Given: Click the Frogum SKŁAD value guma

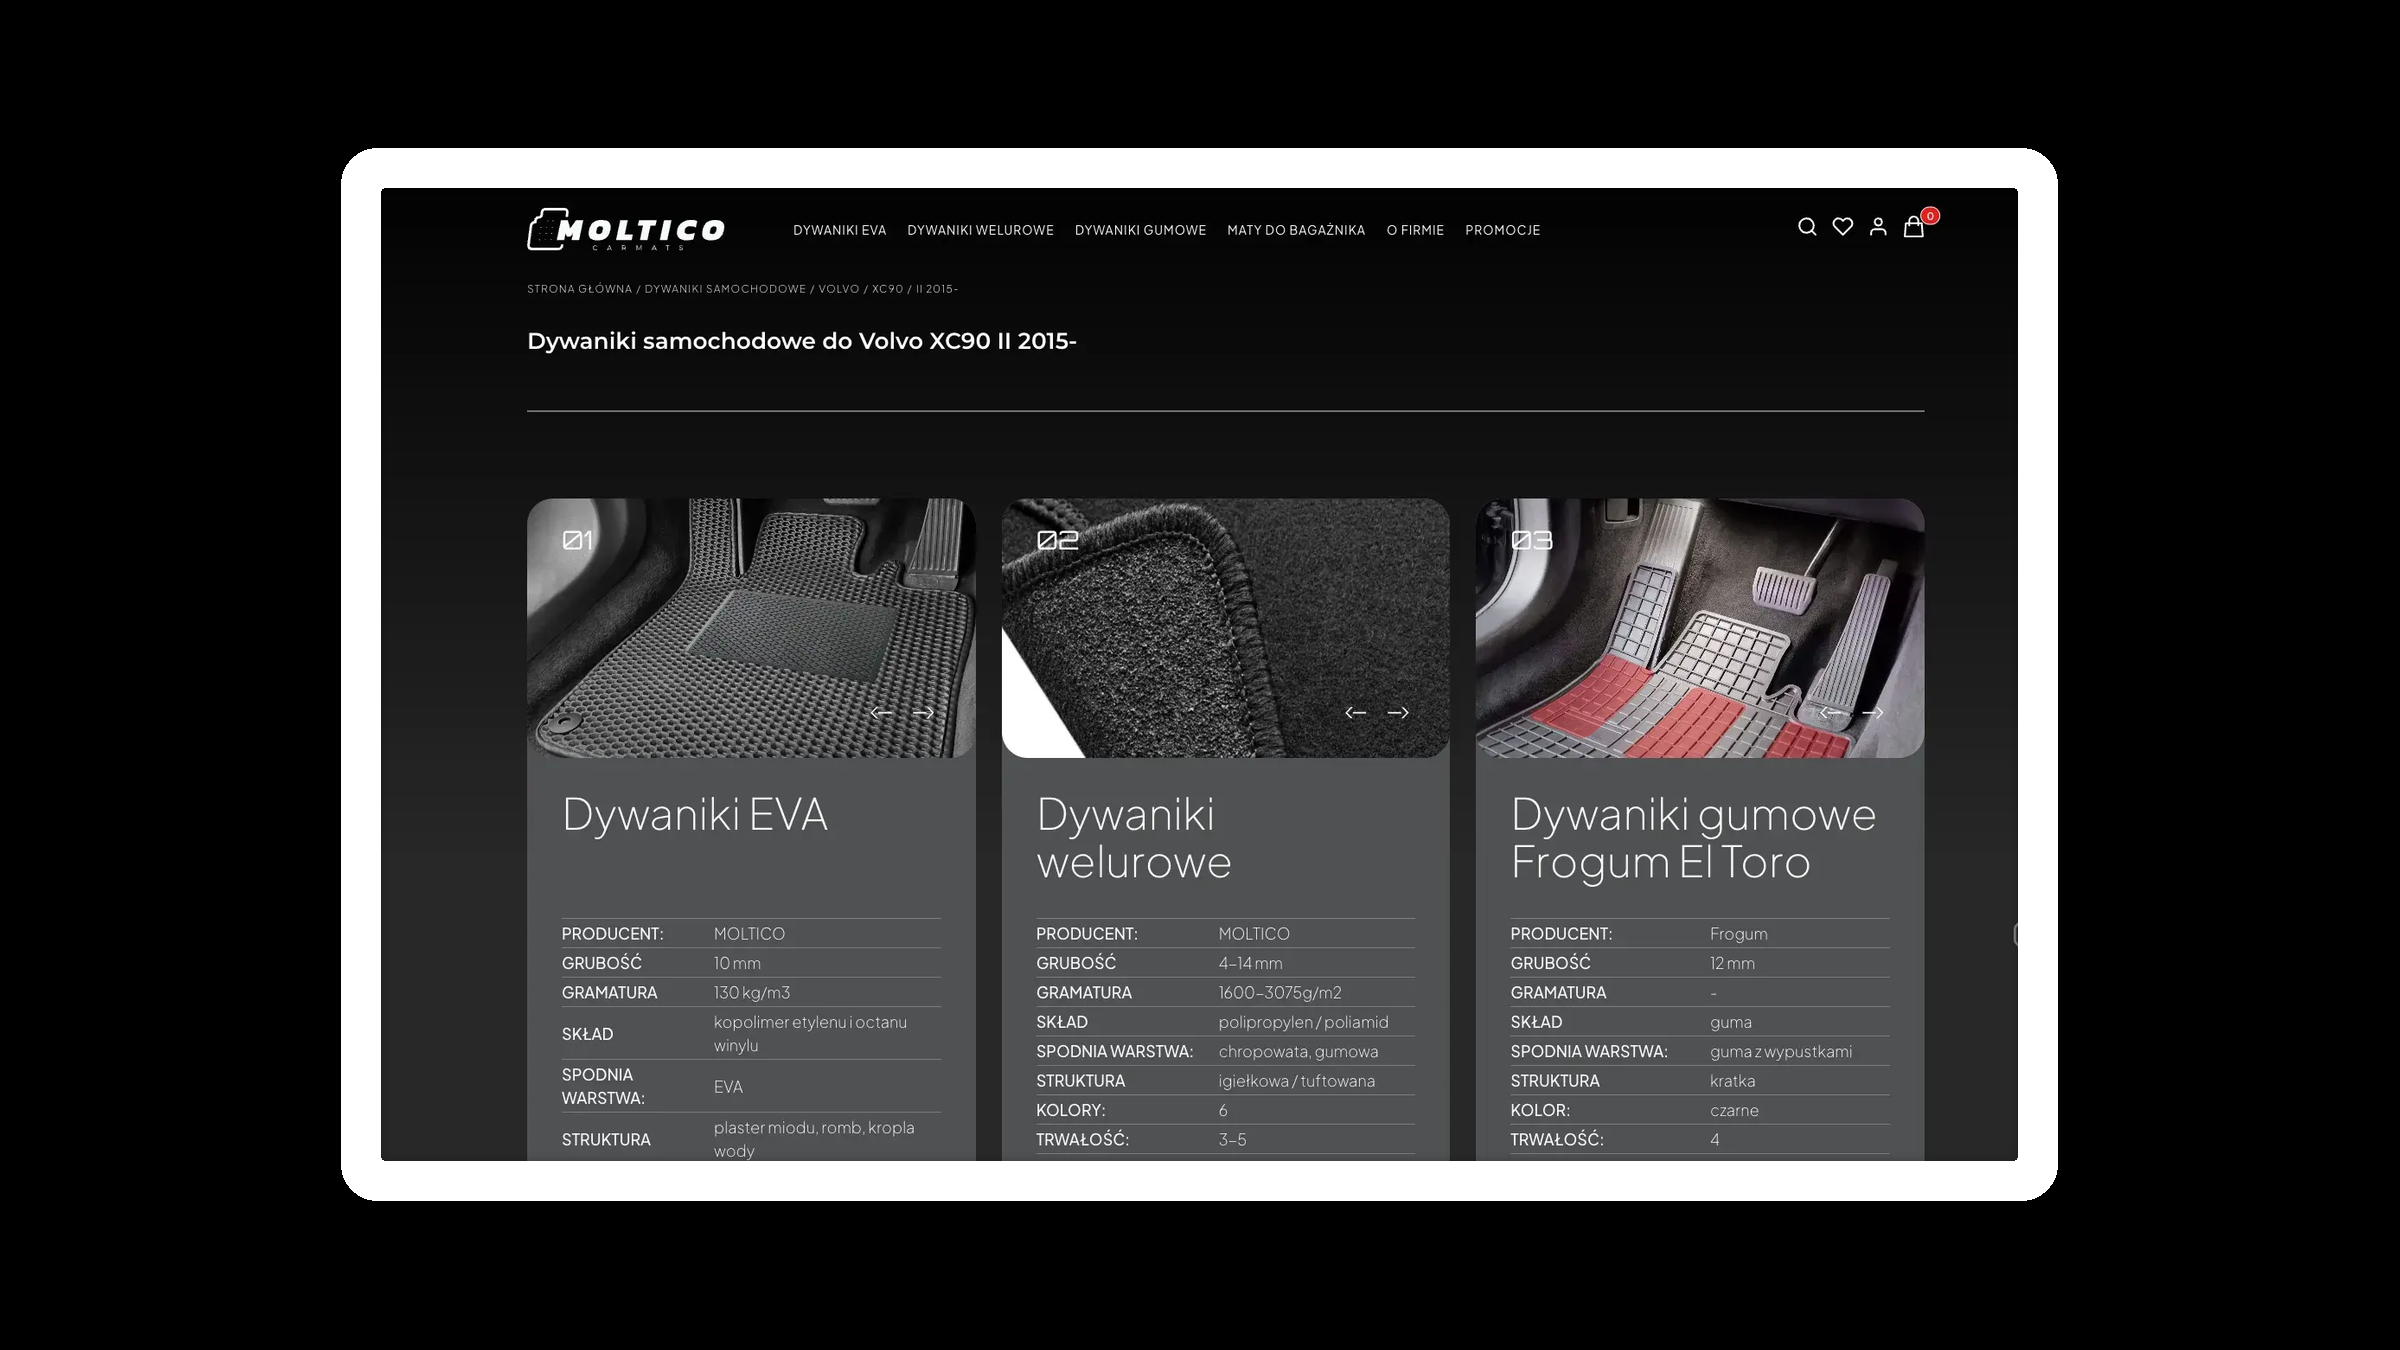Looking at the screenshot, I should click(1730, 1022).
